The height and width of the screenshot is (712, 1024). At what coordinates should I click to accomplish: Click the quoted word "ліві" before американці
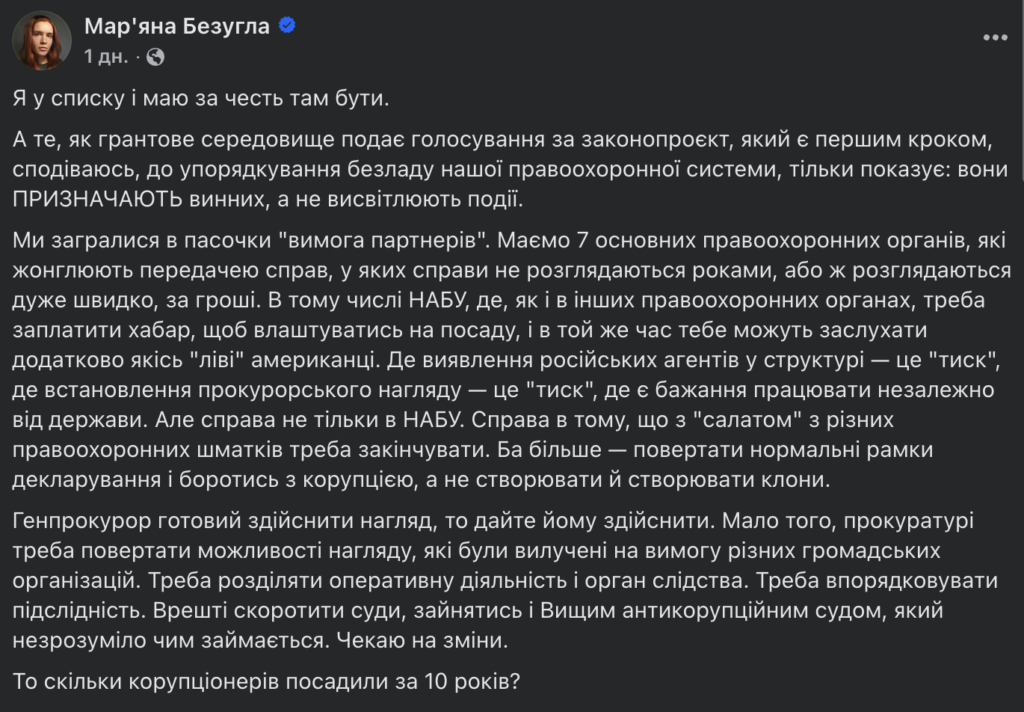(216, 360)
